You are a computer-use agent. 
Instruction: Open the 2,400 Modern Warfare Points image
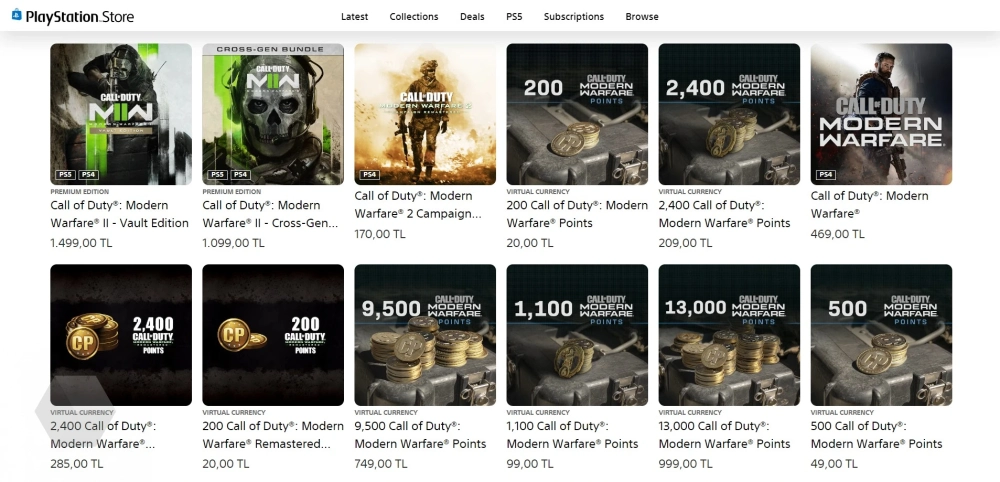click(x=729, y=114)
